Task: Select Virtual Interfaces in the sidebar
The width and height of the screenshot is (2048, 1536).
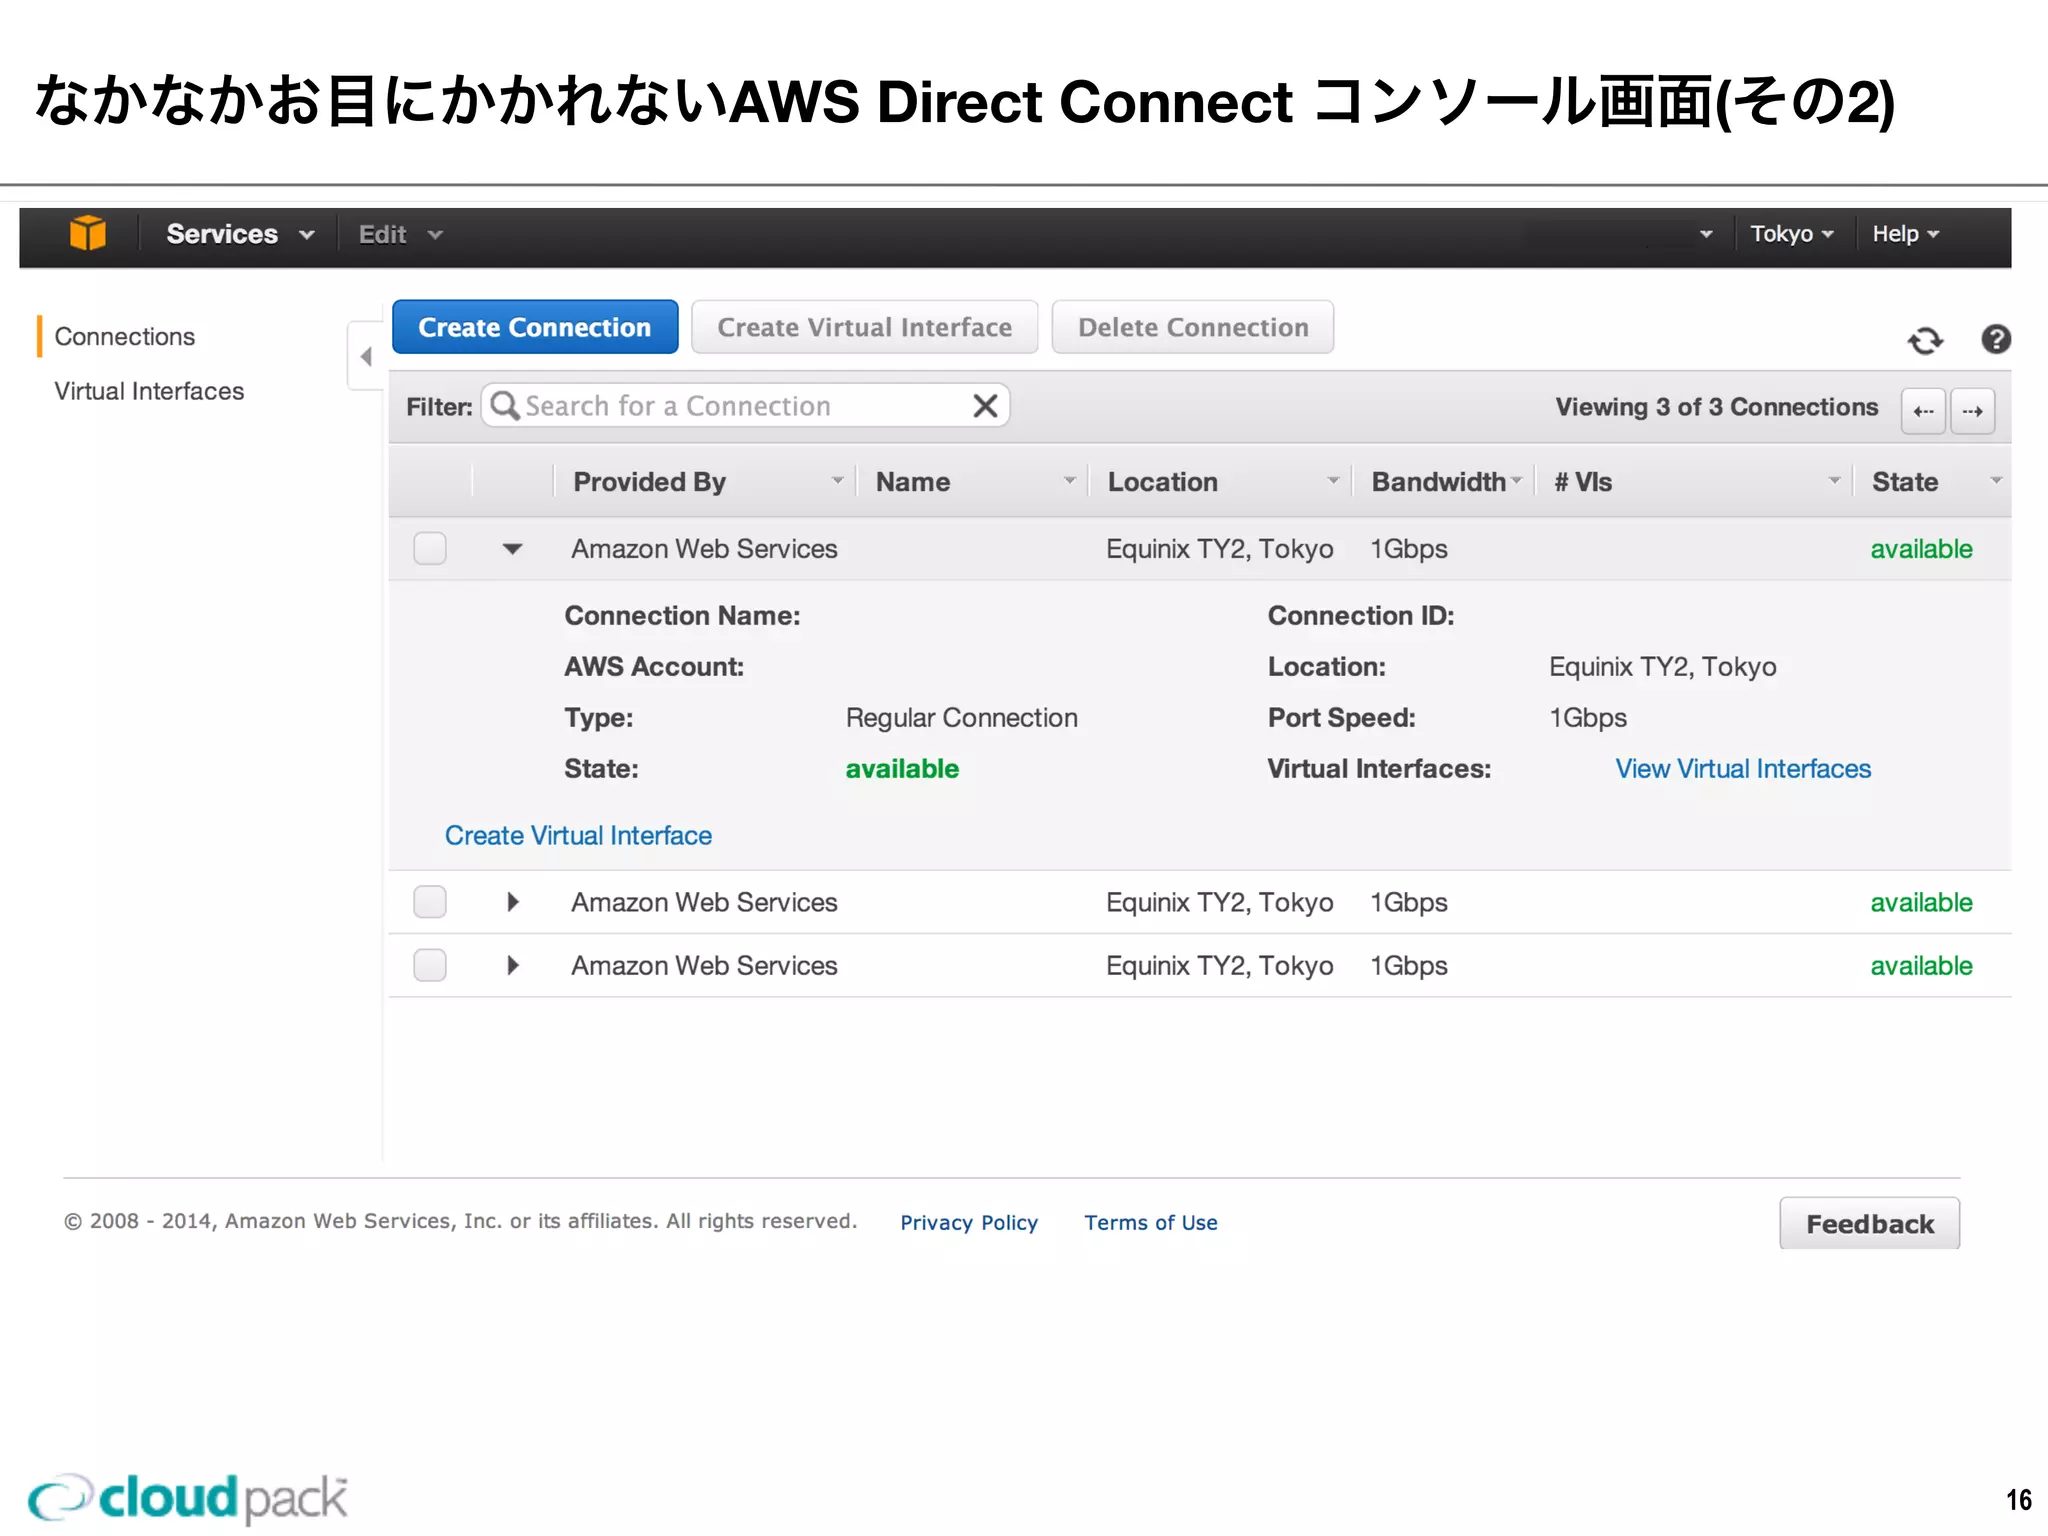Action: (x=149, y=391)
